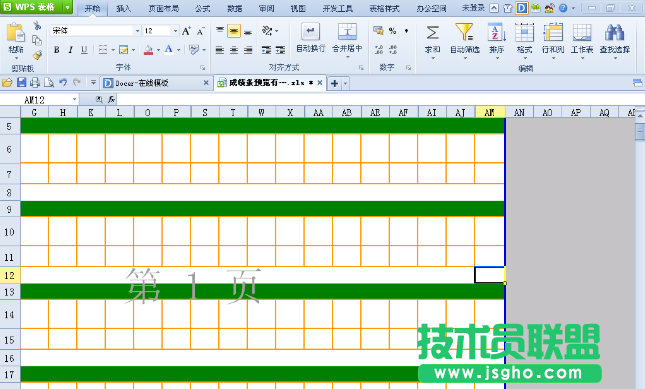645x389 pixels.
Task: Click the currency number format icon
Action: [x=378, y=30]
